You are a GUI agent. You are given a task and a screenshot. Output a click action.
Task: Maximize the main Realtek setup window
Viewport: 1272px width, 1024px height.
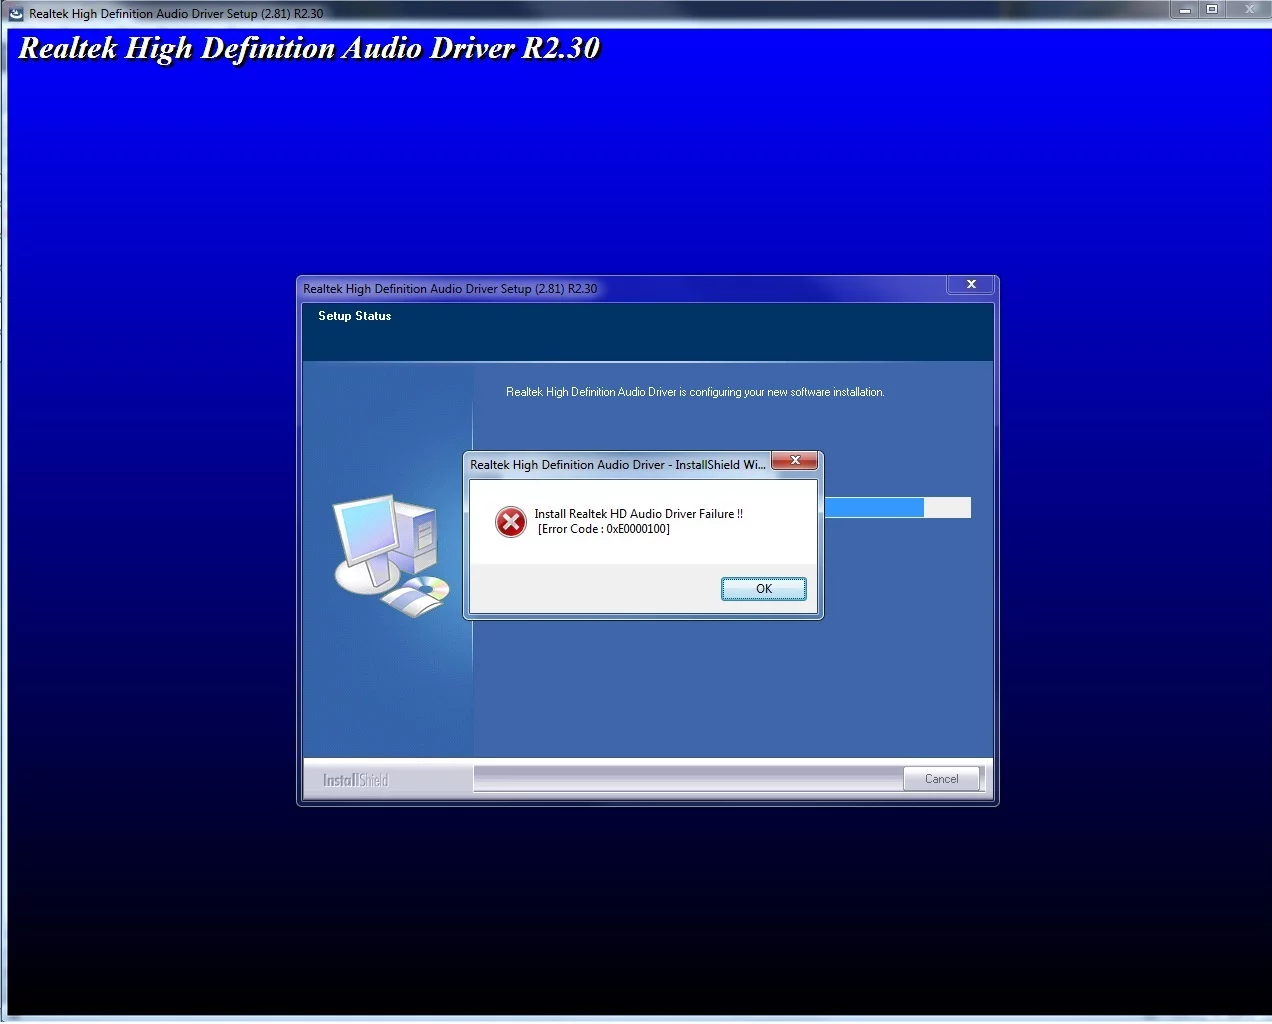click(1212, 10)
